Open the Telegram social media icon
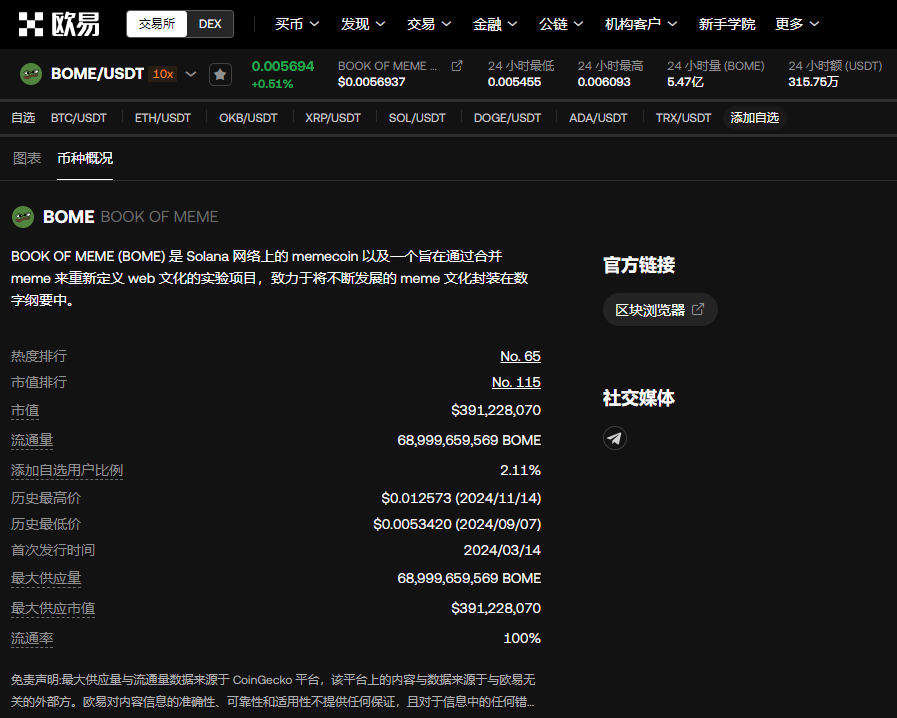Image resolution: width=897 pixels, height=718 pixels. (x=615, y=438)
